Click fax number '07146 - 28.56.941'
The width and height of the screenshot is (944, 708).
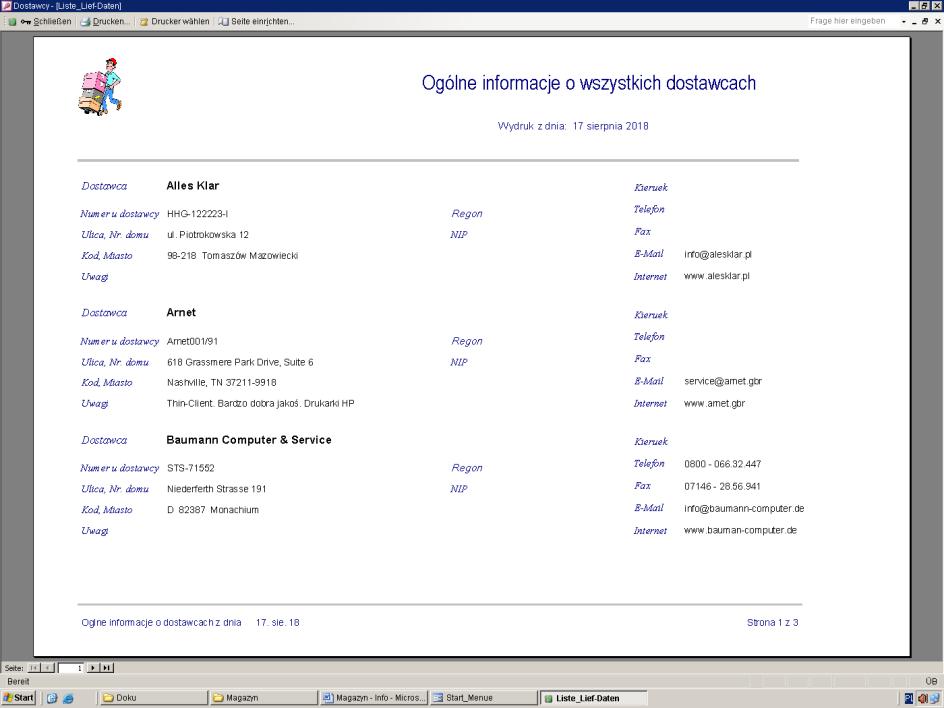[x=722, y=486]
